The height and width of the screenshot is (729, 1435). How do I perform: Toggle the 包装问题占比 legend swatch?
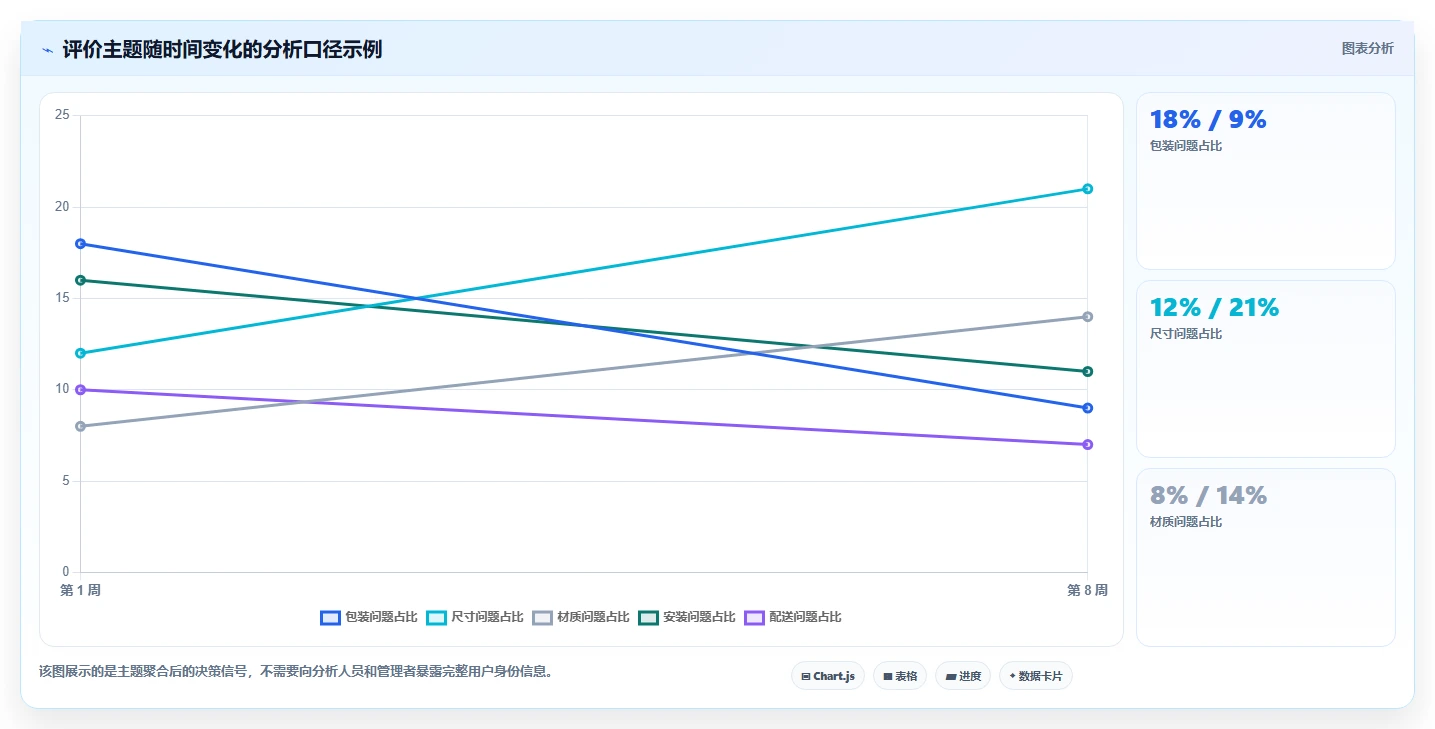click(x=331, y=617)
